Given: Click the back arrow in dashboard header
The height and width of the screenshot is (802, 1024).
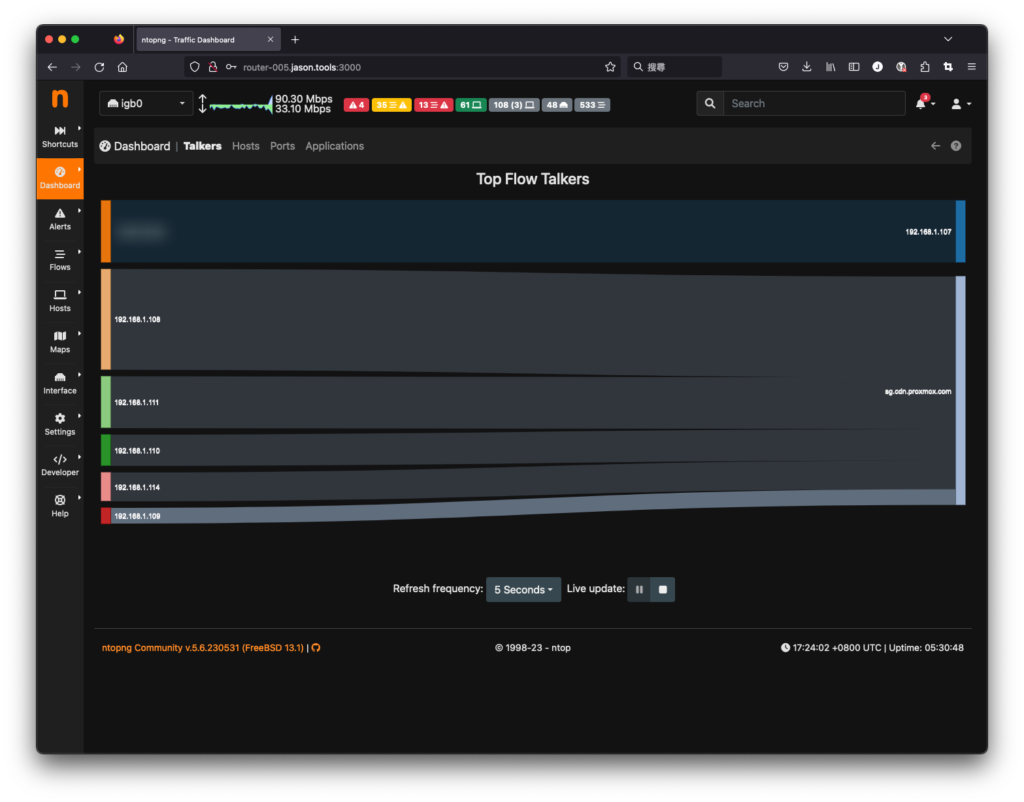Looking at the screenshot, I should (x=935, y=146).
